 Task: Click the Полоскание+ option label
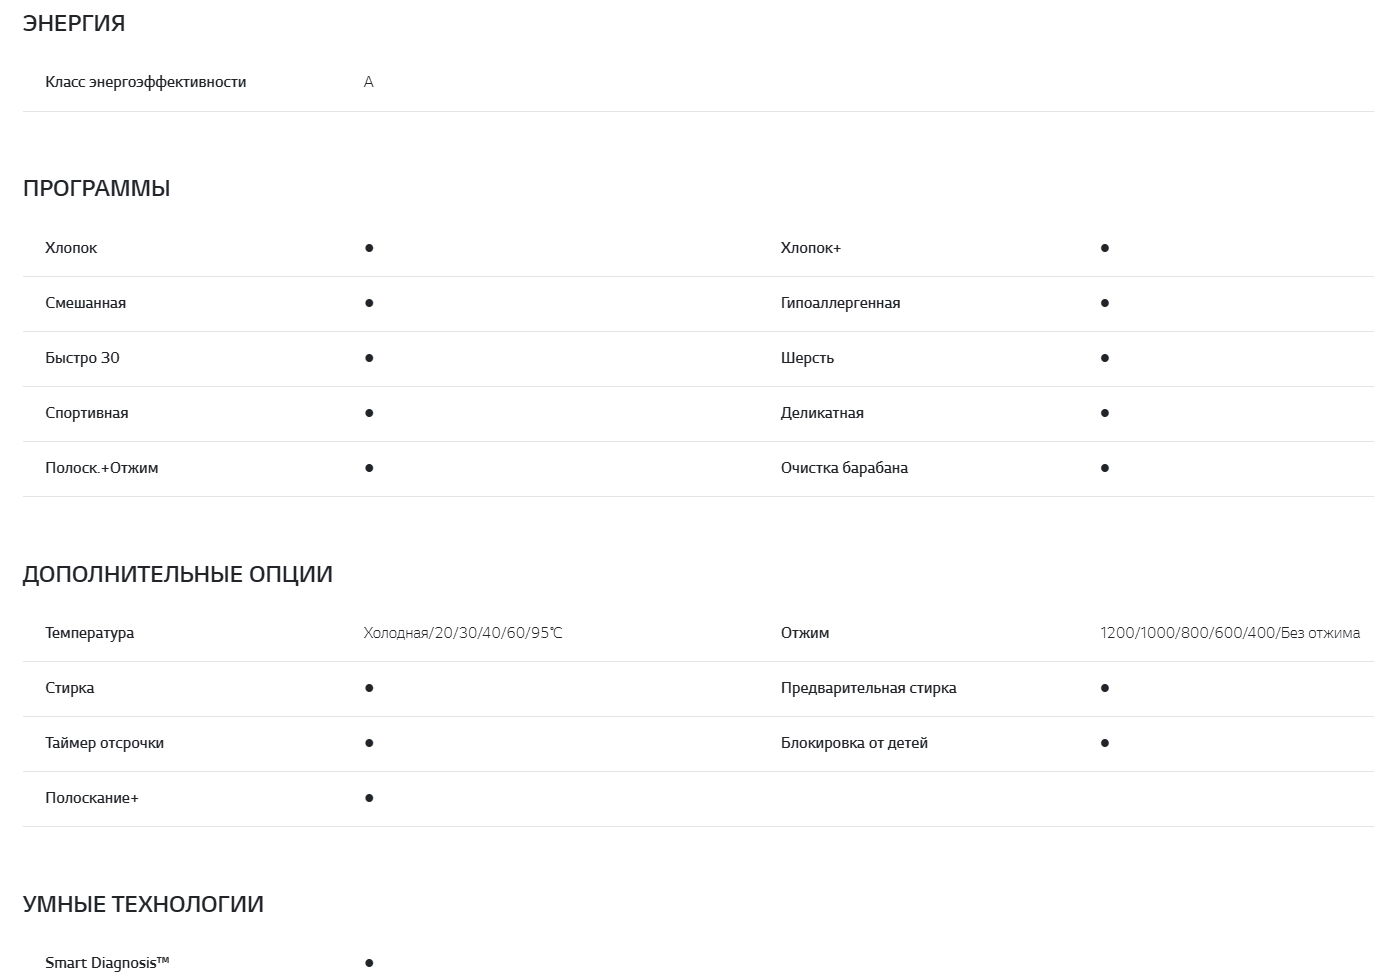coord(92,798)
